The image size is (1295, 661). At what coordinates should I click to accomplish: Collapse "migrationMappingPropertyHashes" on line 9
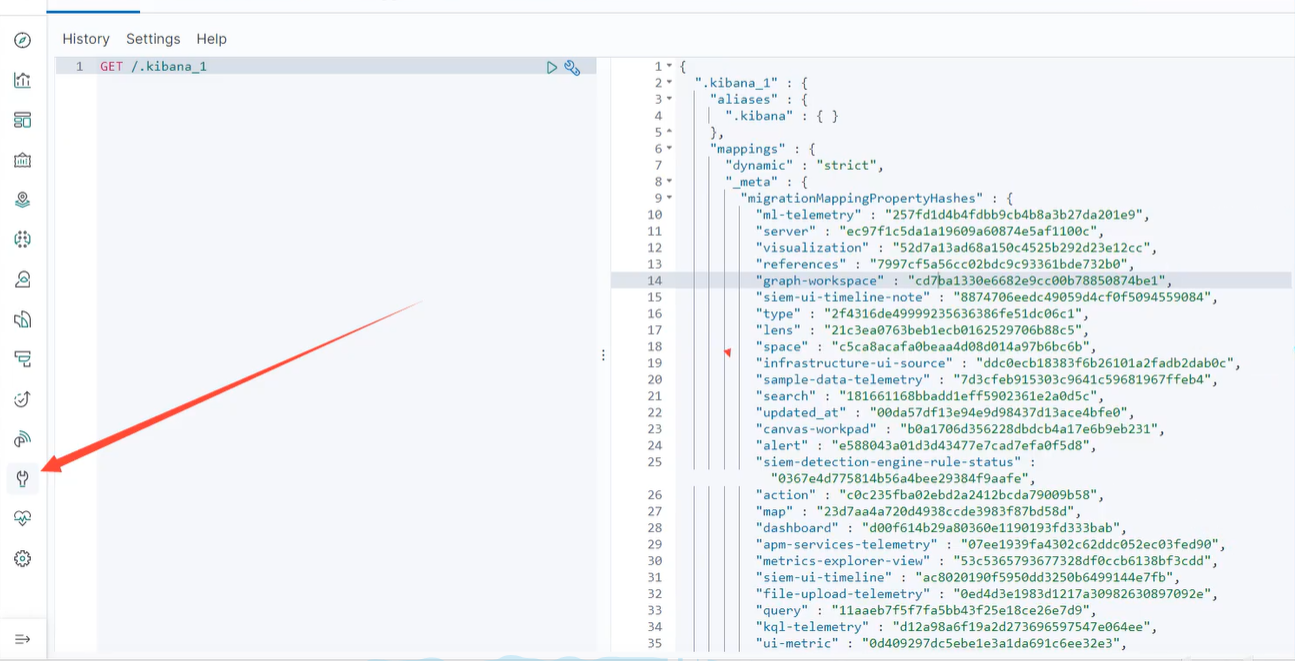click(x=669, y=198)
